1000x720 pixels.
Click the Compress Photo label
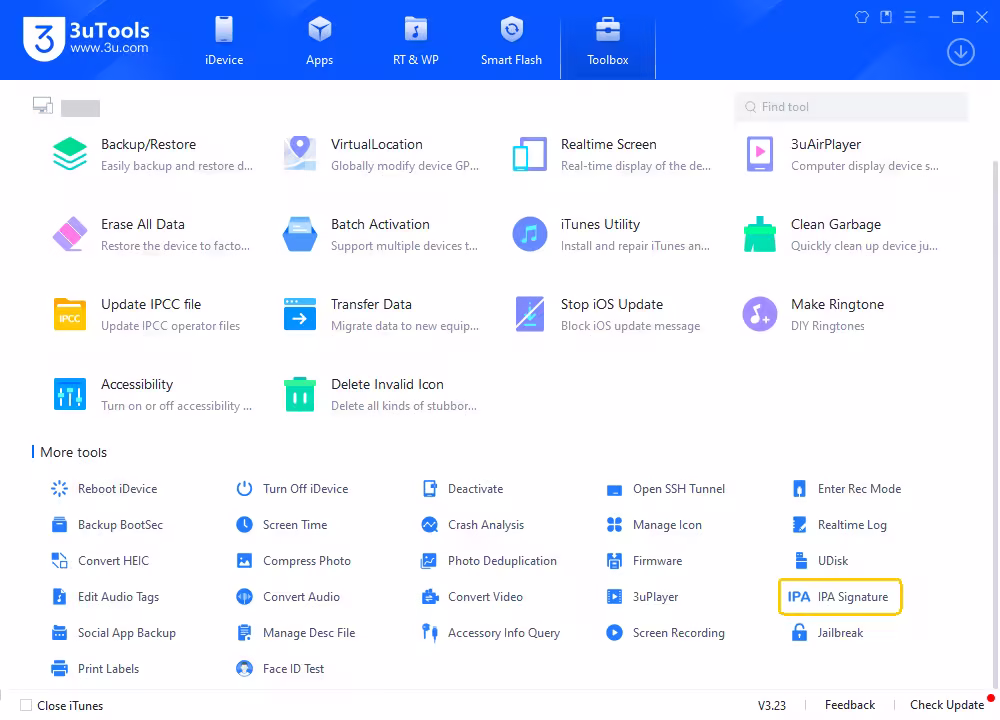pyautogui.click(x=307, y=561)
